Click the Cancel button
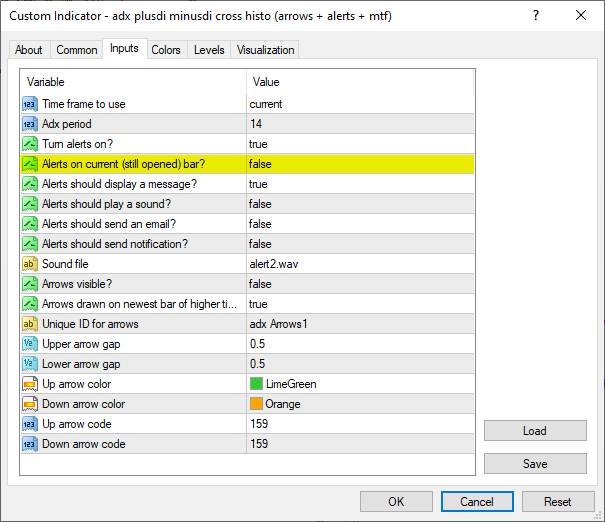The height and width of the screenshot is (522, 605). coord(477,502)
